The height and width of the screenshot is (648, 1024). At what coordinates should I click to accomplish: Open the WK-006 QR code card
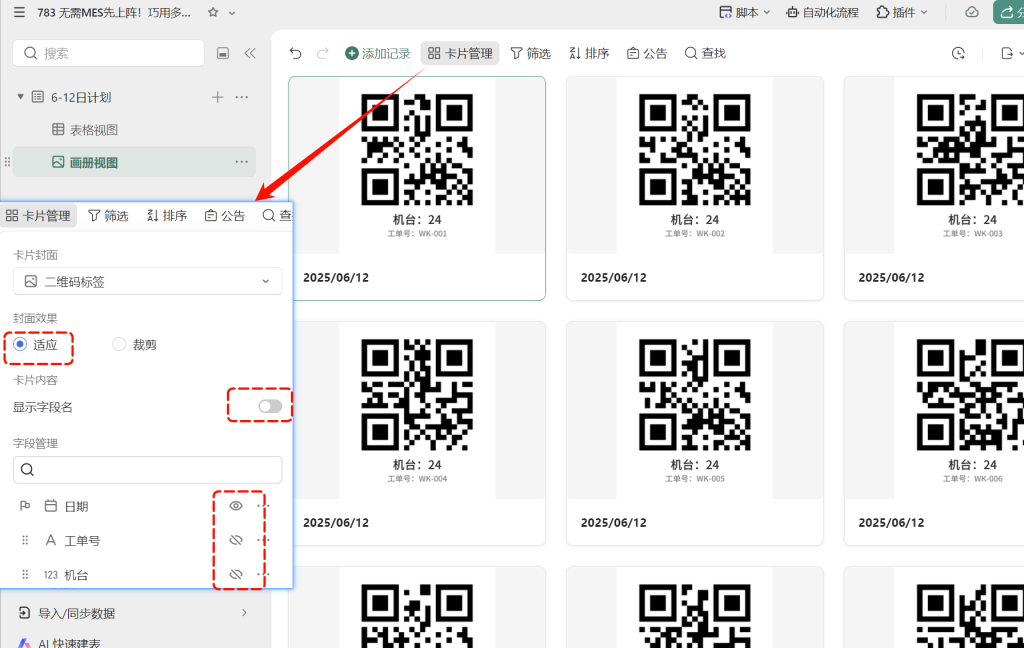pyautogui.click(x=934, y=433)
